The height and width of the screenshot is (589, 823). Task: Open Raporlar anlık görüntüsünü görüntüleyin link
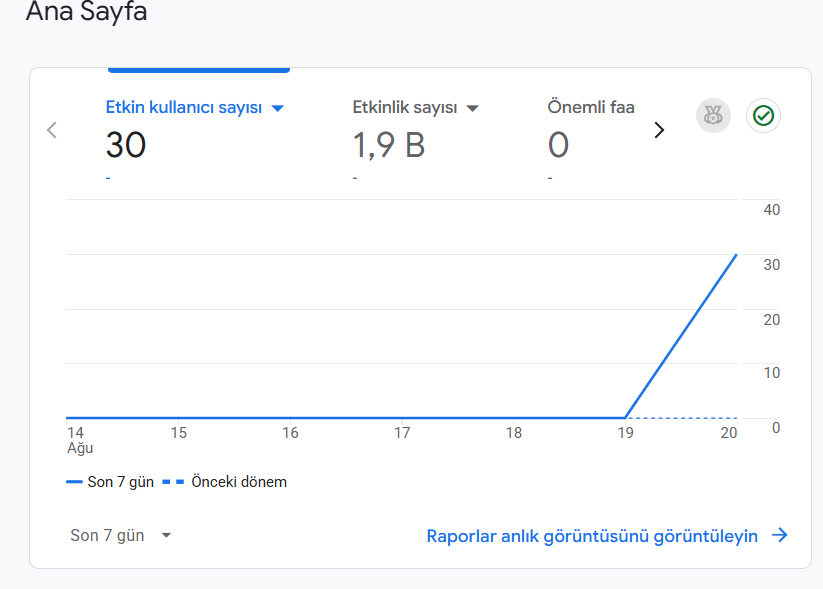tap(592, 536)
